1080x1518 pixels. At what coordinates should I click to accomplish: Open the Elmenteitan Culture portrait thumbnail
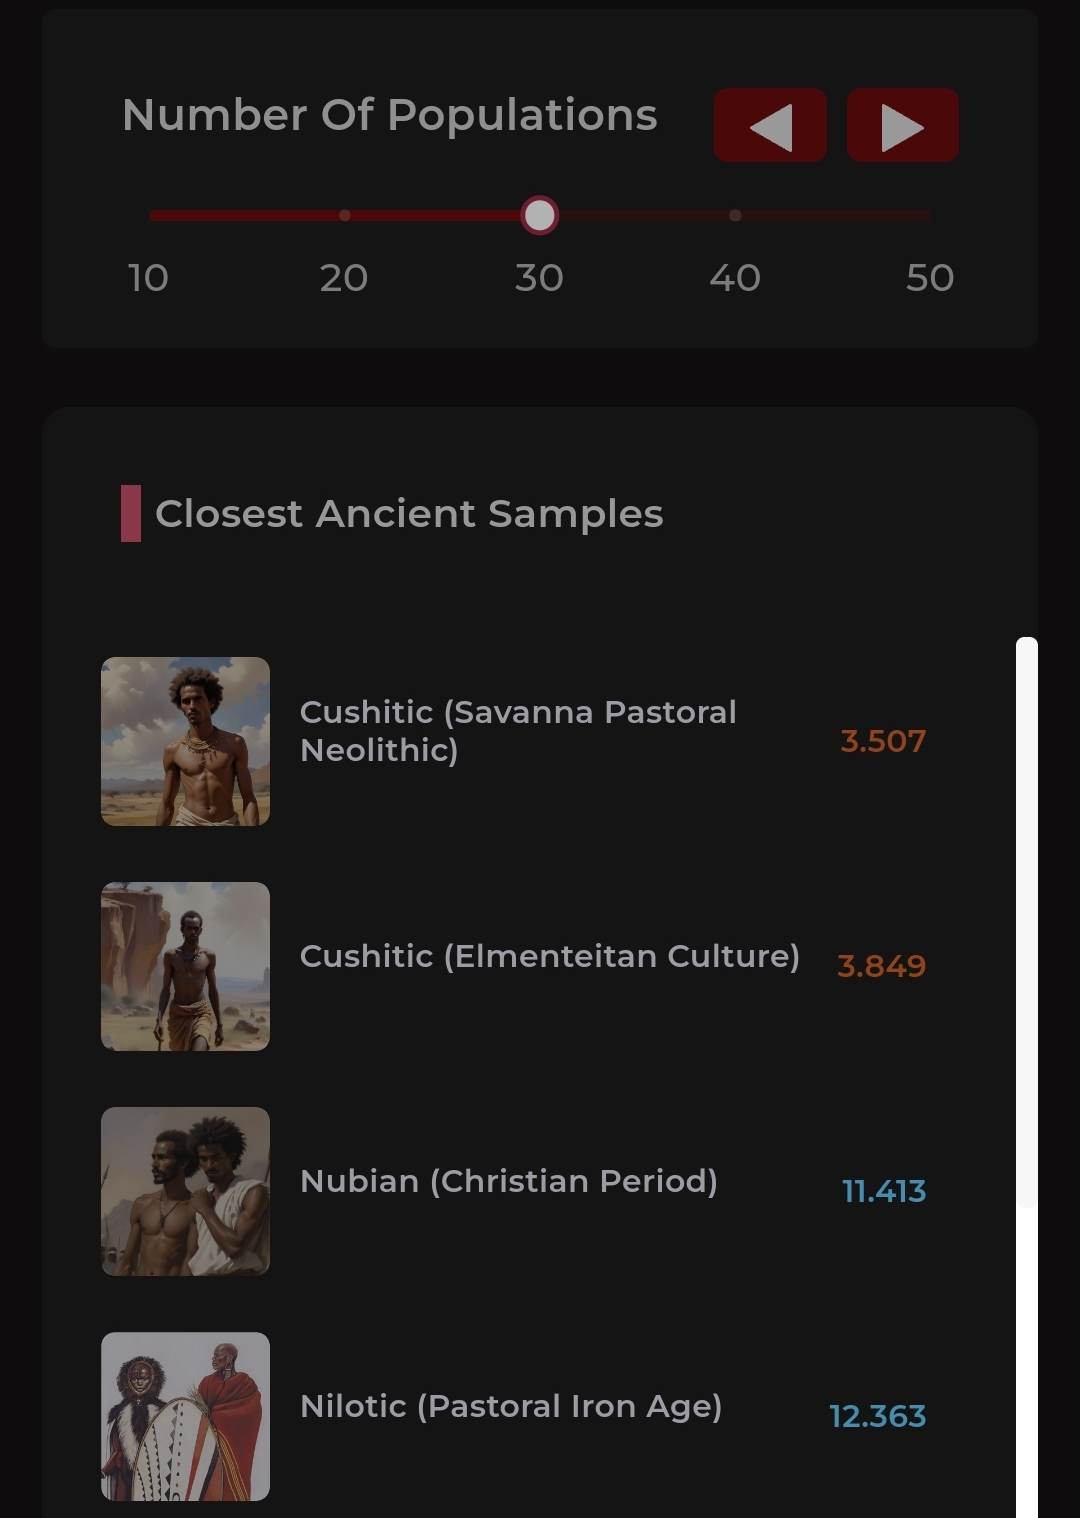coord(185,966)
